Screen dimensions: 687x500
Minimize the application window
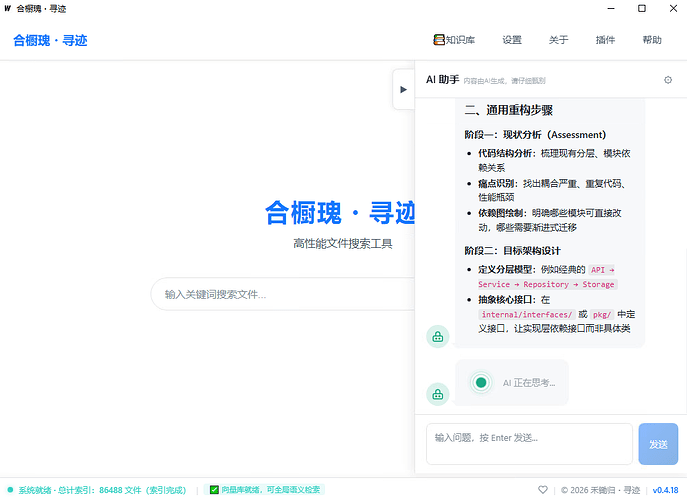coord(611,8)
